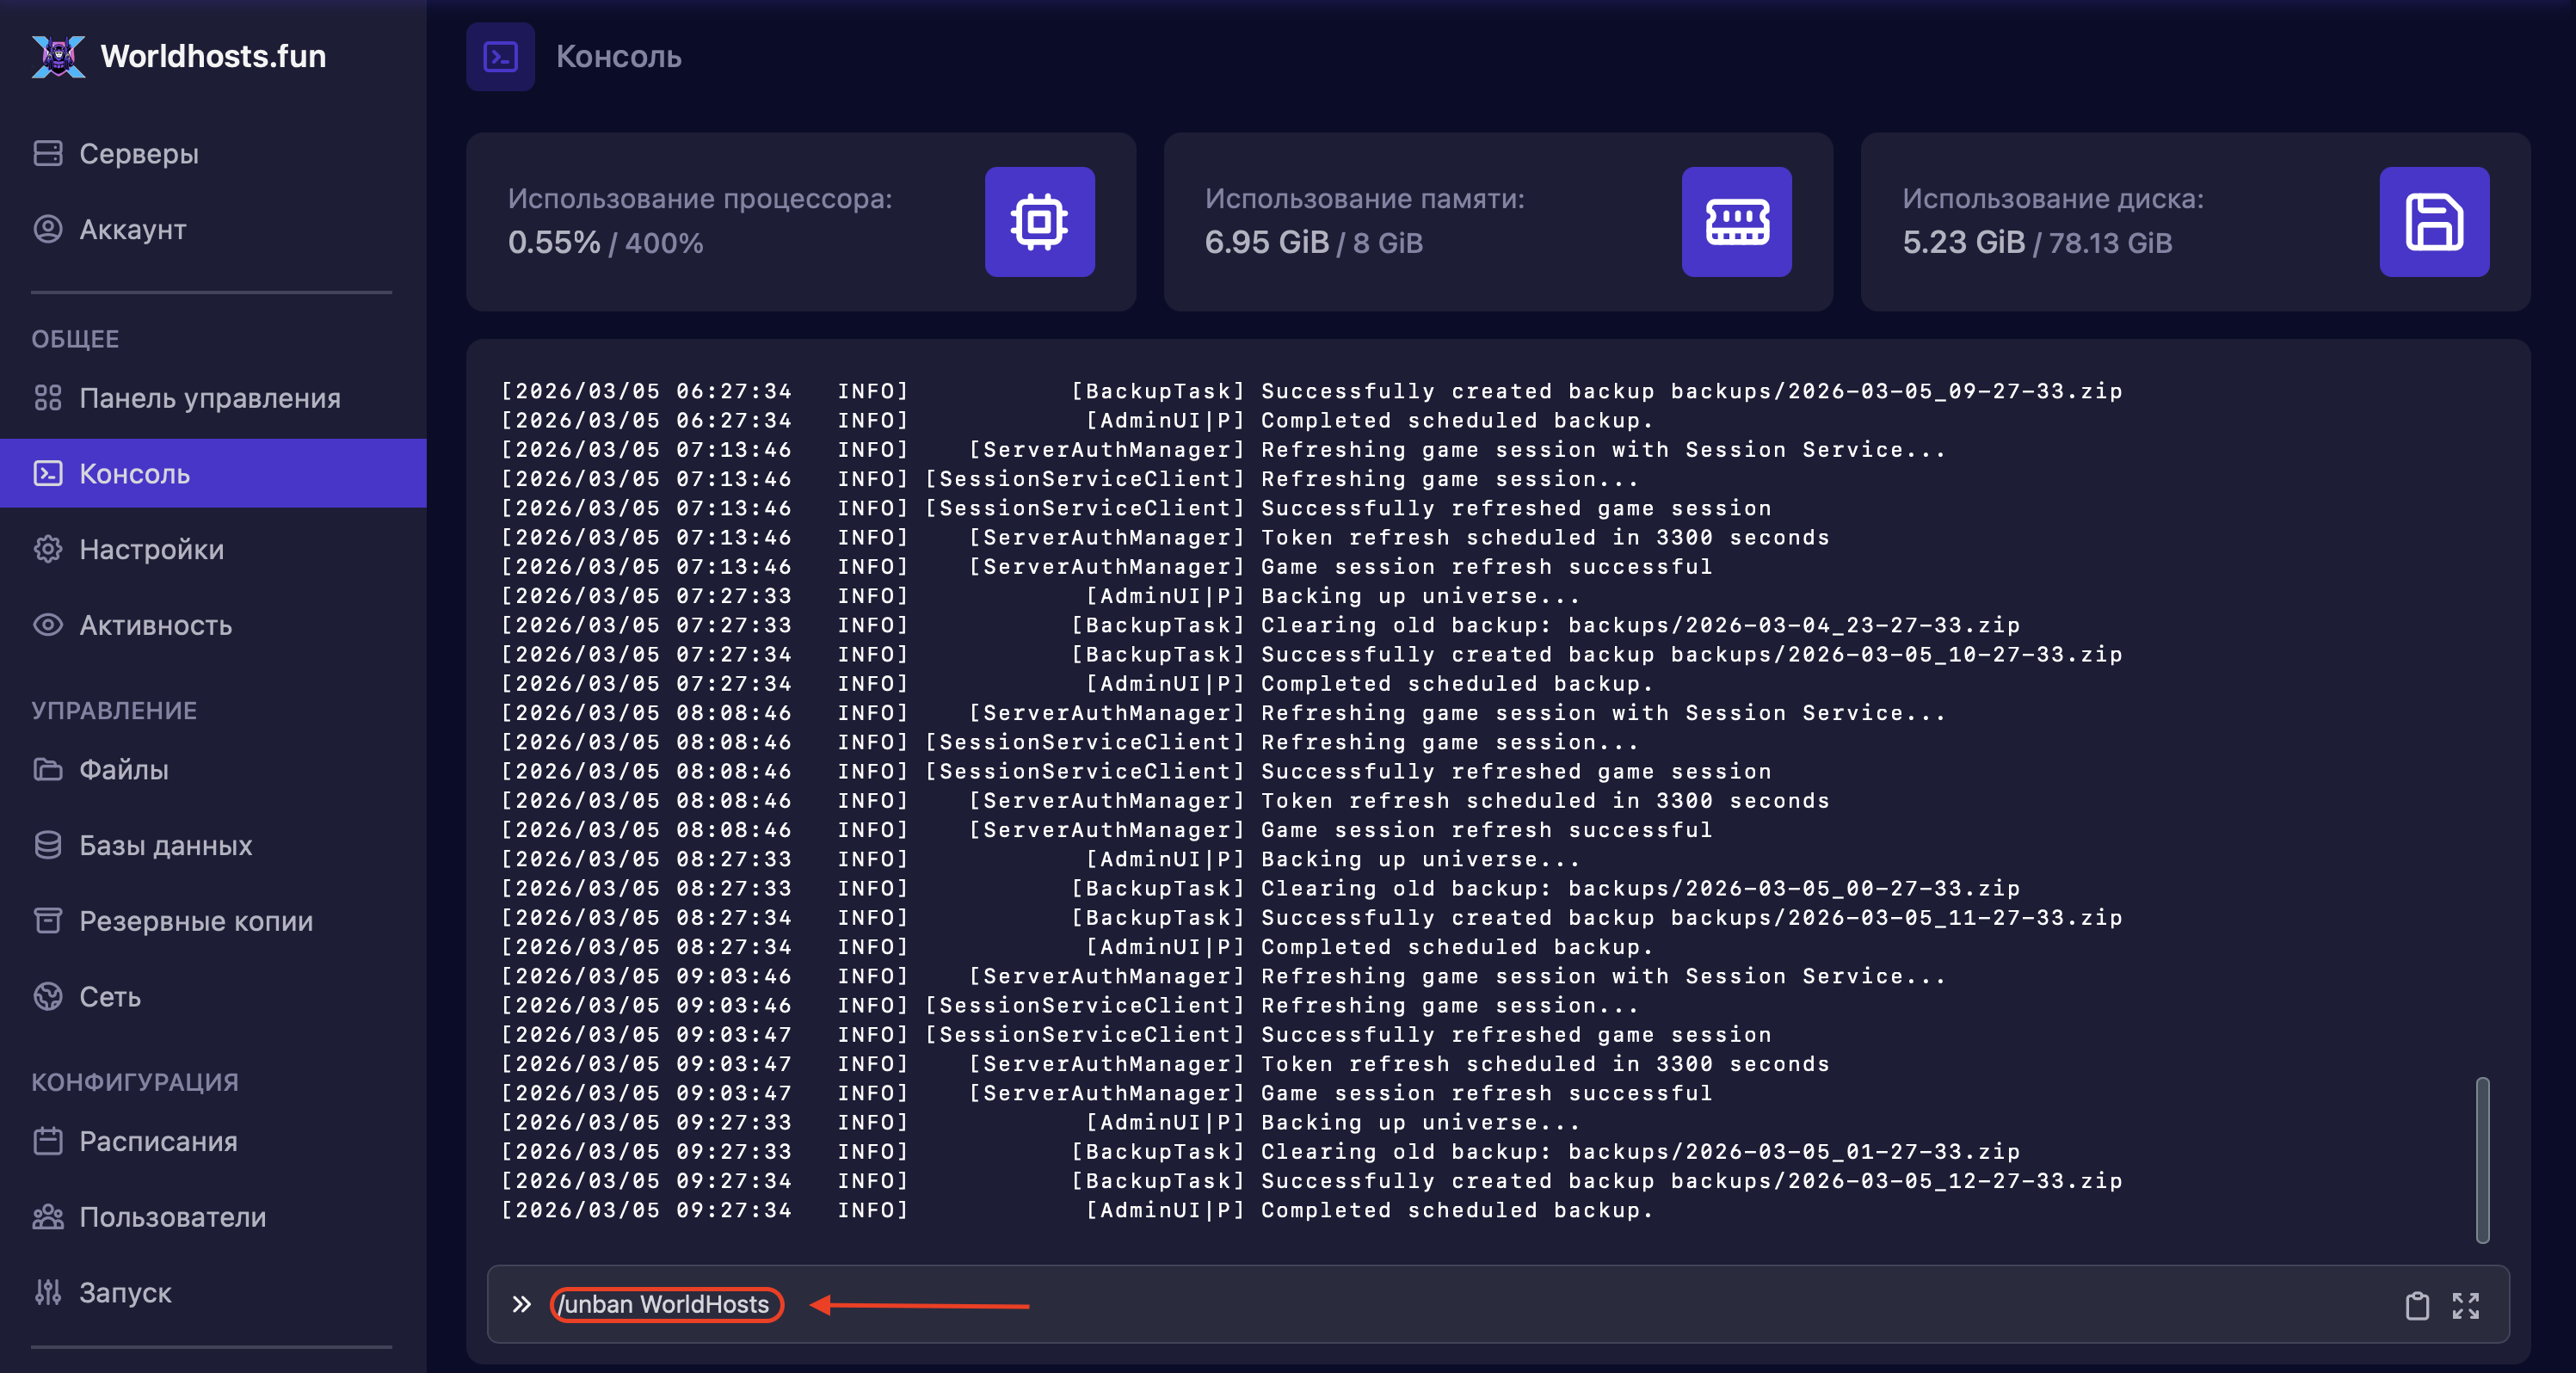Click the memory usage RAM icon

click(x=1736, y=222)
